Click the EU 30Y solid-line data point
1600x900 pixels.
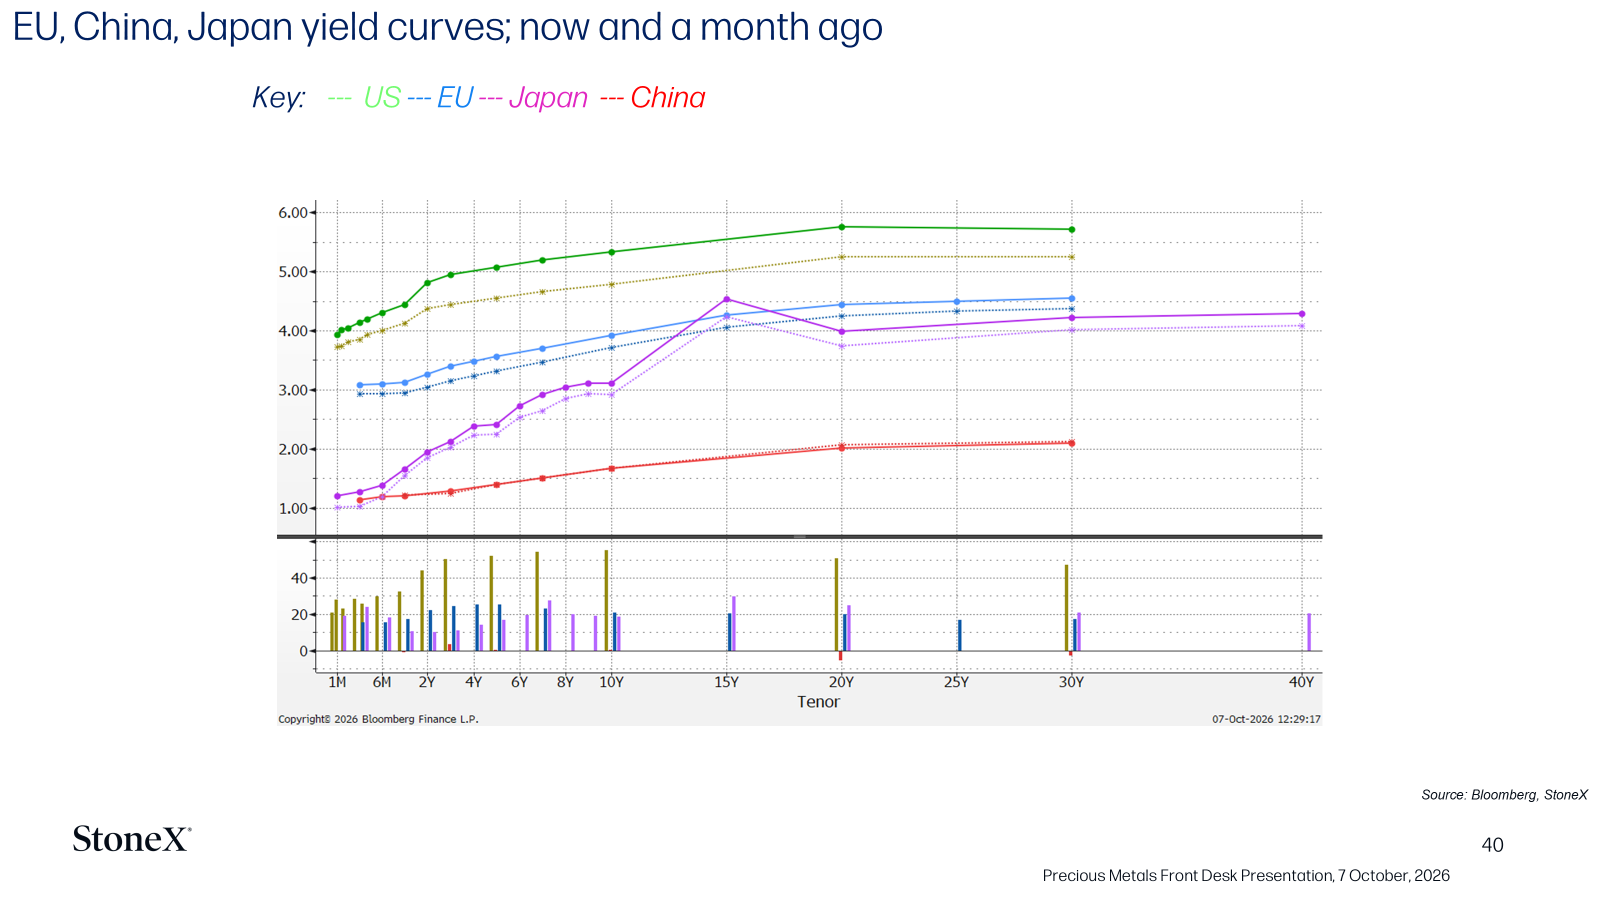coord(1072,298)
